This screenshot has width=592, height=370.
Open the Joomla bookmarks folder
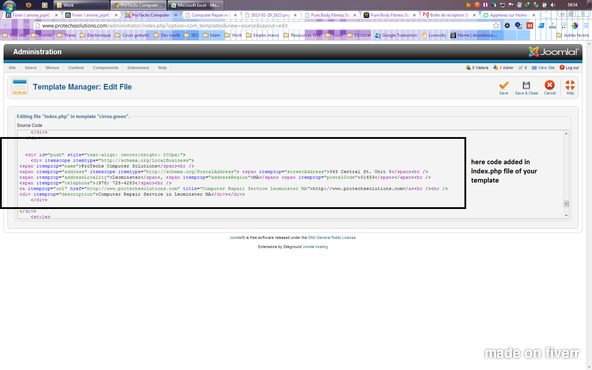click(x=42, y=35)
